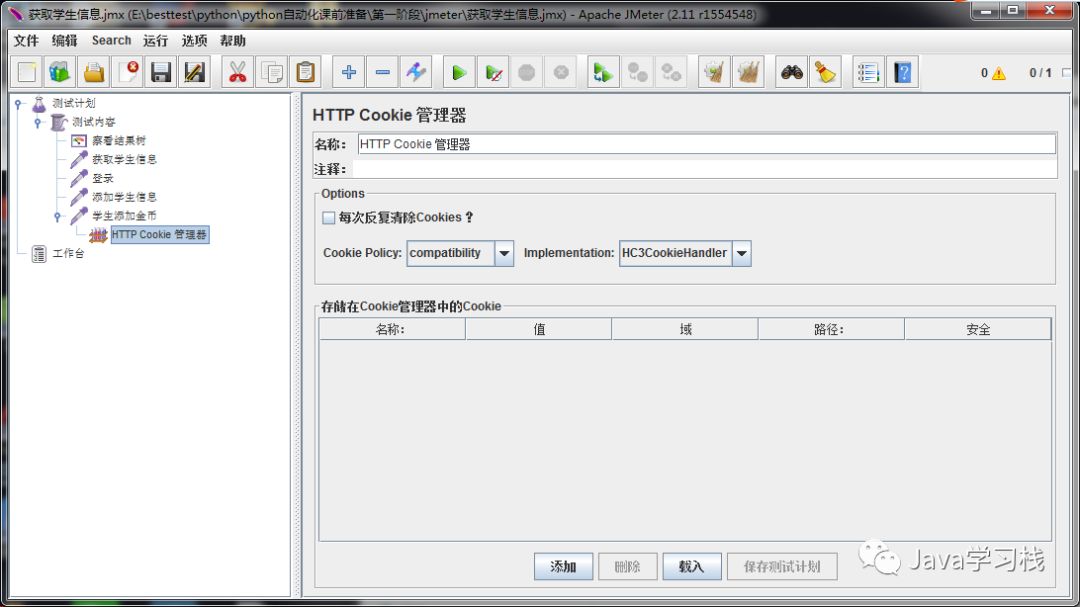Select 添加学生信息 sampler in tree
1080x607 pixels.
(x=124, y=197)
